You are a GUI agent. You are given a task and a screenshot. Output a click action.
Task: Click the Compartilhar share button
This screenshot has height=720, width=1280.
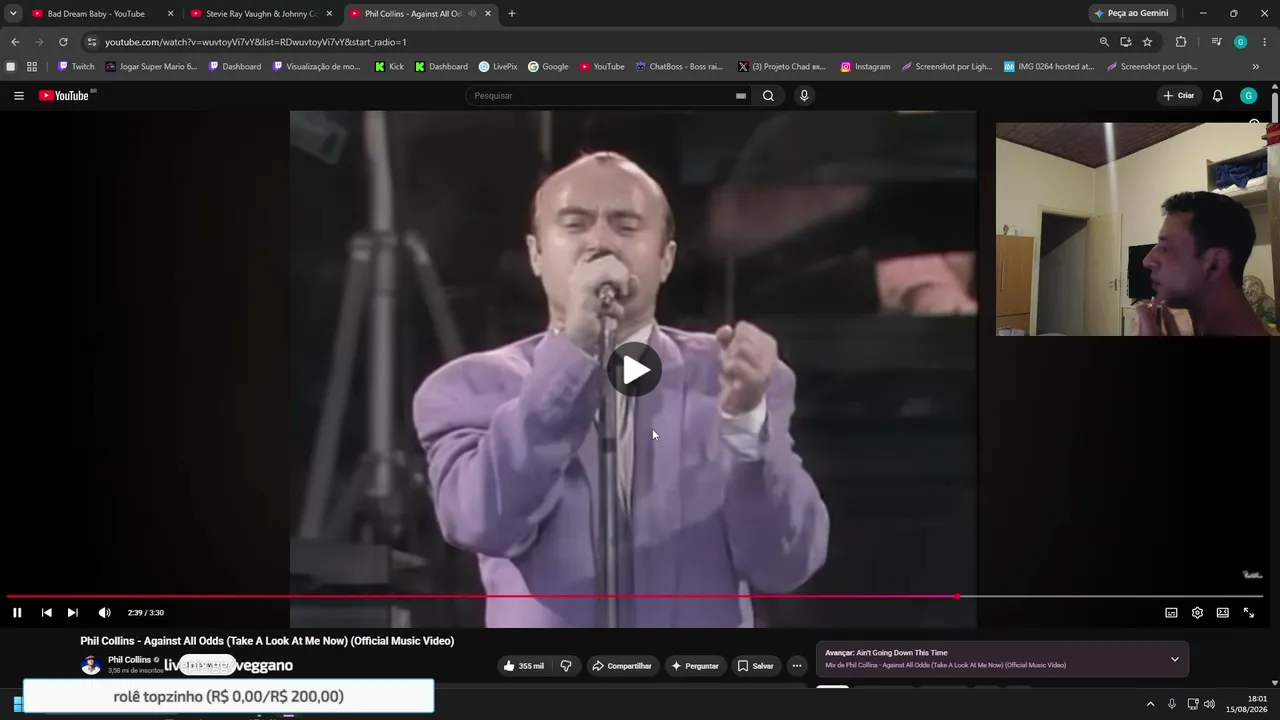click(x=621, y=666)
